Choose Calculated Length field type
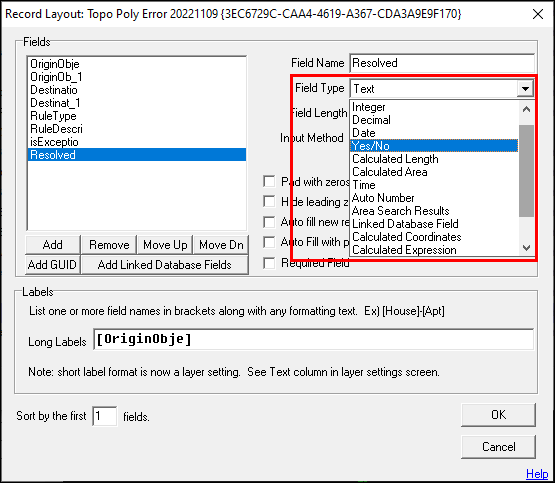This screenshot has width=555, height=483. (434, 159)
